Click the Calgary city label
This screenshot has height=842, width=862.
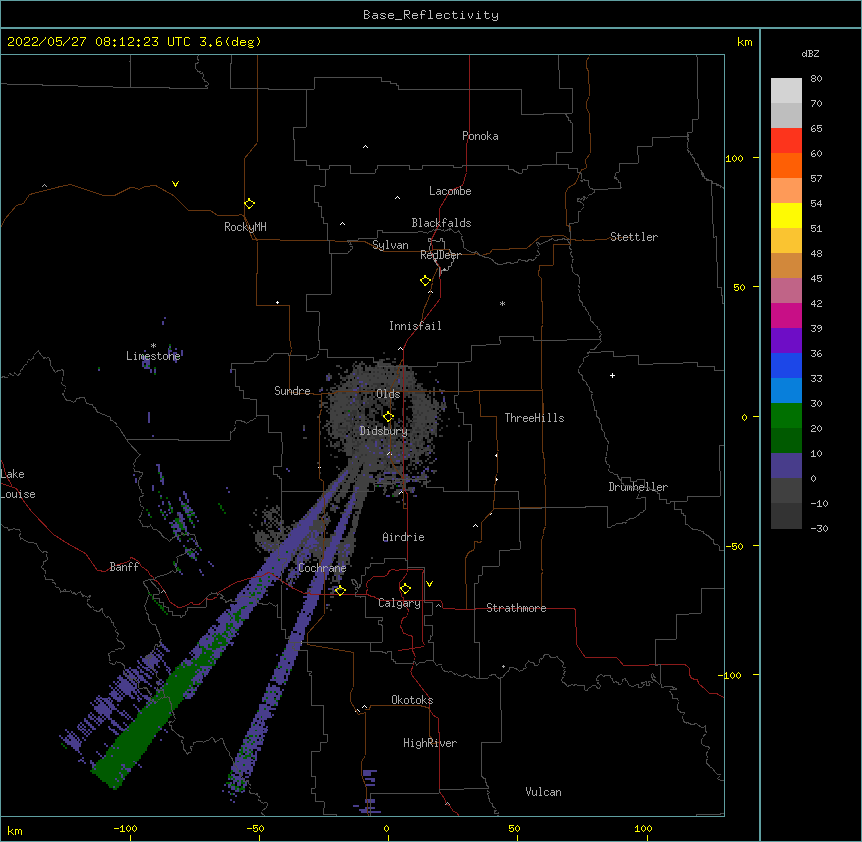(399, 603)
